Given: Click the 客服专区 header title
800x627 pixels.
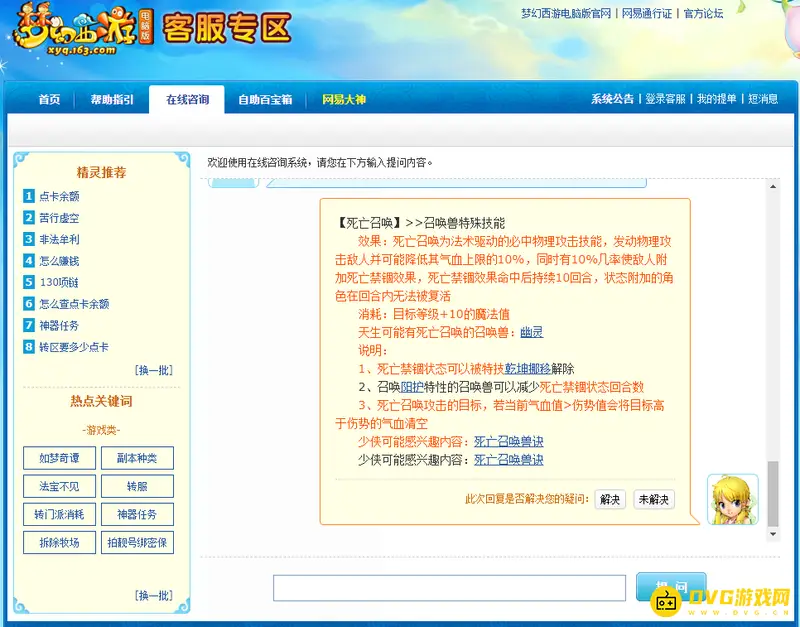Looking at the screenshot, I should pos(228,28).
